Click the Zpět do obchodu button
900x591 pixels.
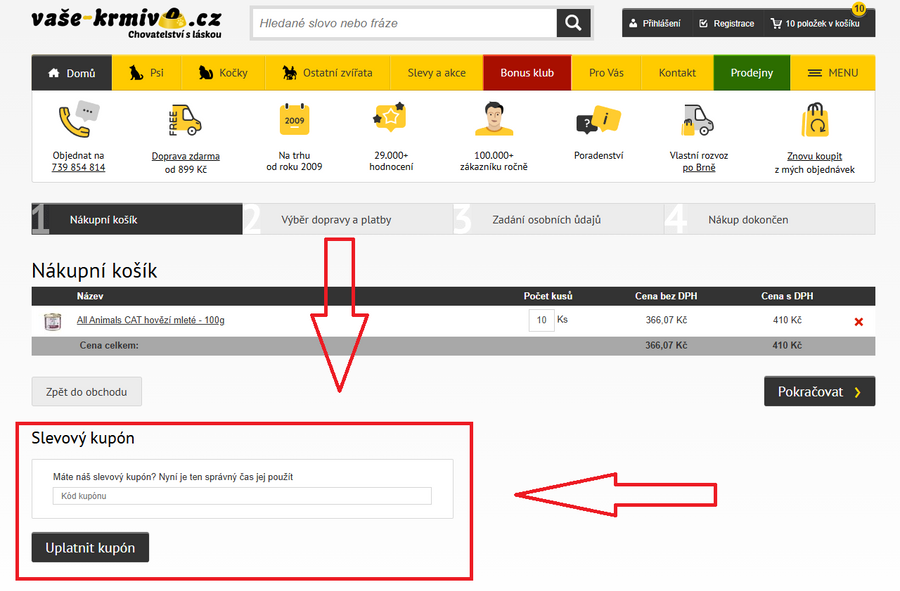pyautogui.click(x=87, y=392)
